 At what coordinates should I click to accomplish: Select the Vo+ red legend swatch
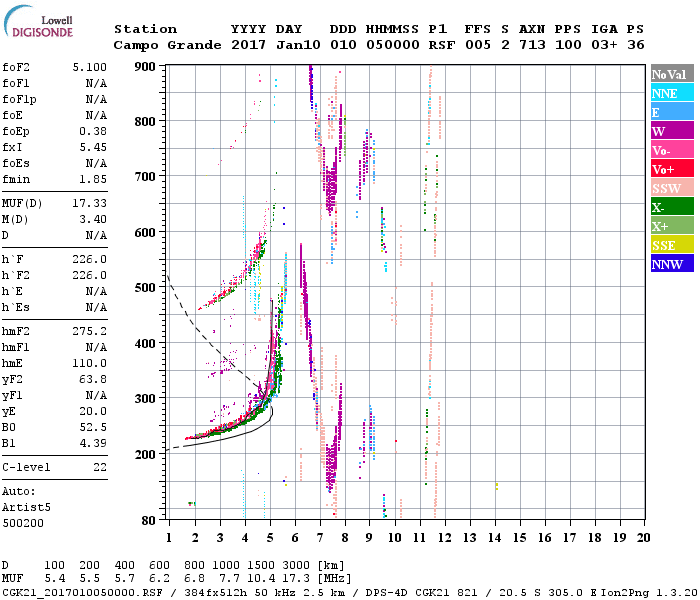(x=672, y=169)
